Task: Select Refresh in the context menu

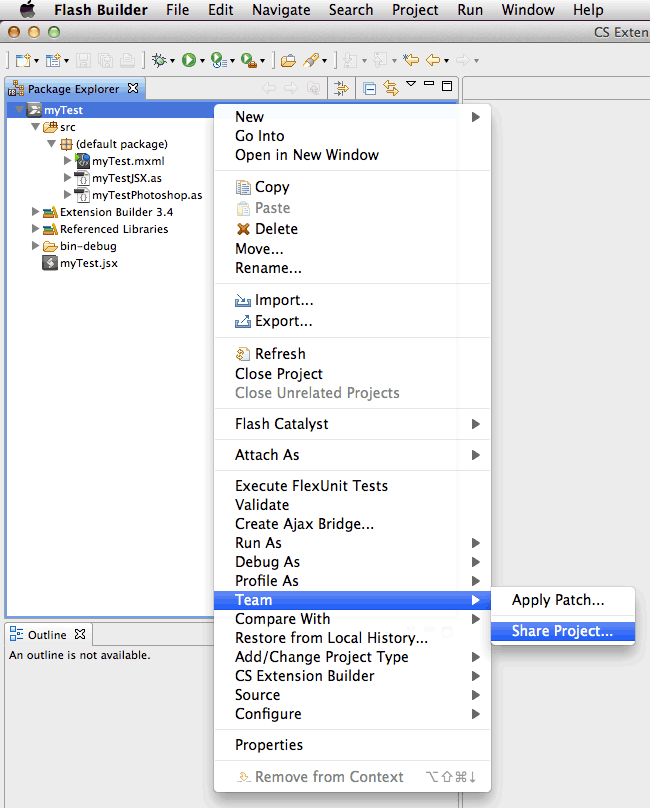Action: tap(280, 354)
